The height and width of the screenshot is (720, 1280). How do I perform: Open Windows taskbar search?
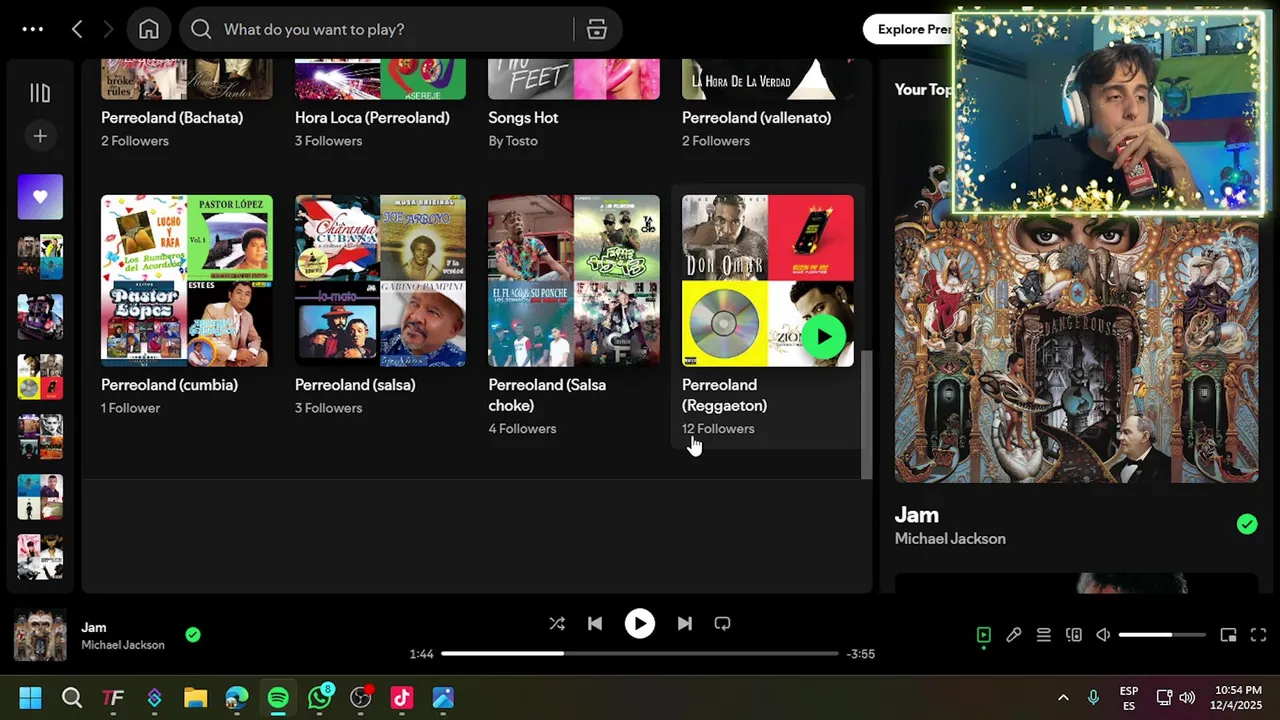(x=72, y=697)
